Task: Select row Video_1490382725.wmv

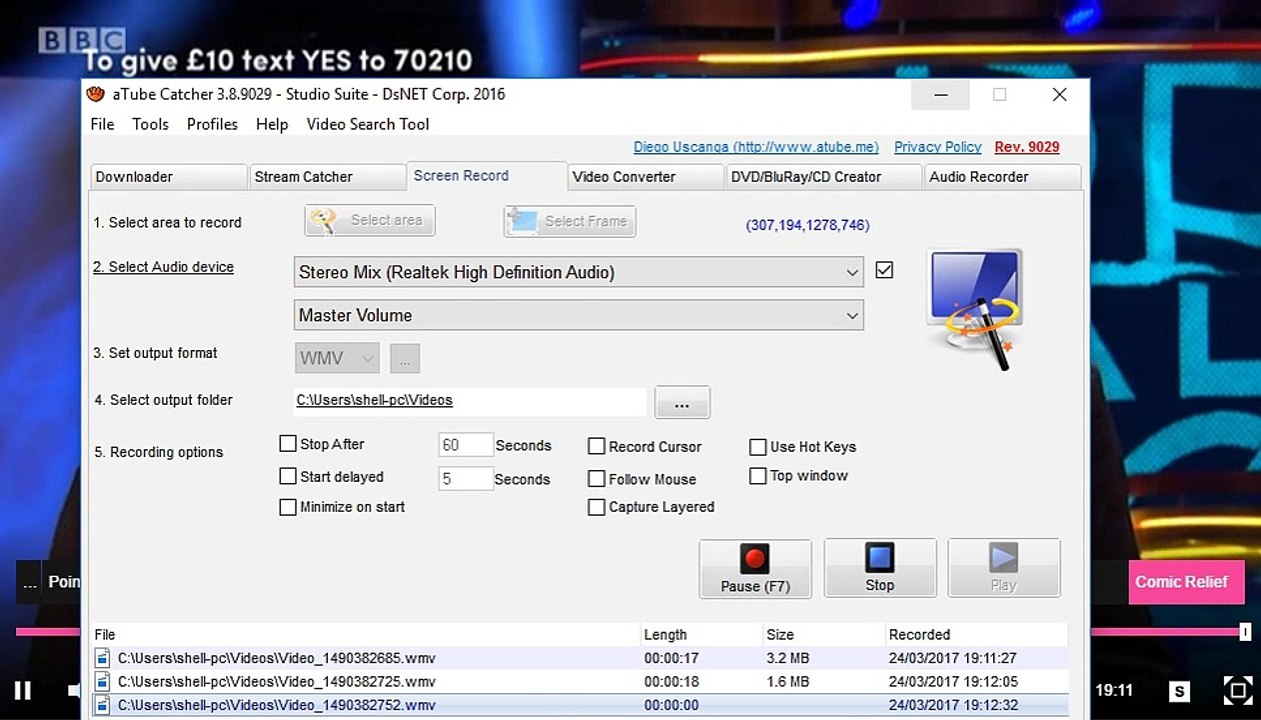Action: pos(579,681)
